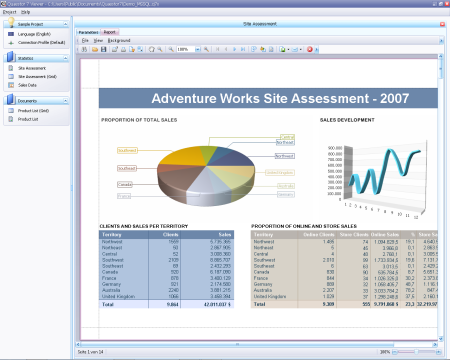Screen dimensions: 450x360
Task: Click the Save floppy disk icon
Action: [104, 49]
